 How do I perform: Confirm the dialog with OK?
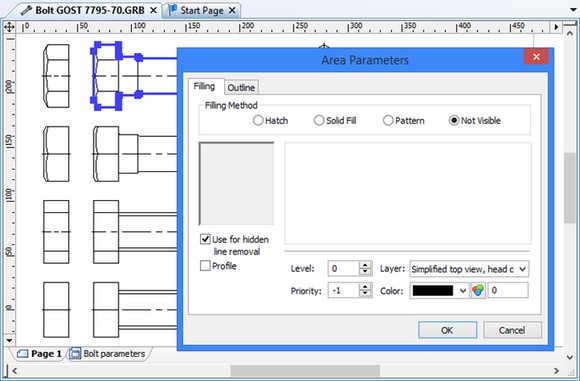point(447,330)
